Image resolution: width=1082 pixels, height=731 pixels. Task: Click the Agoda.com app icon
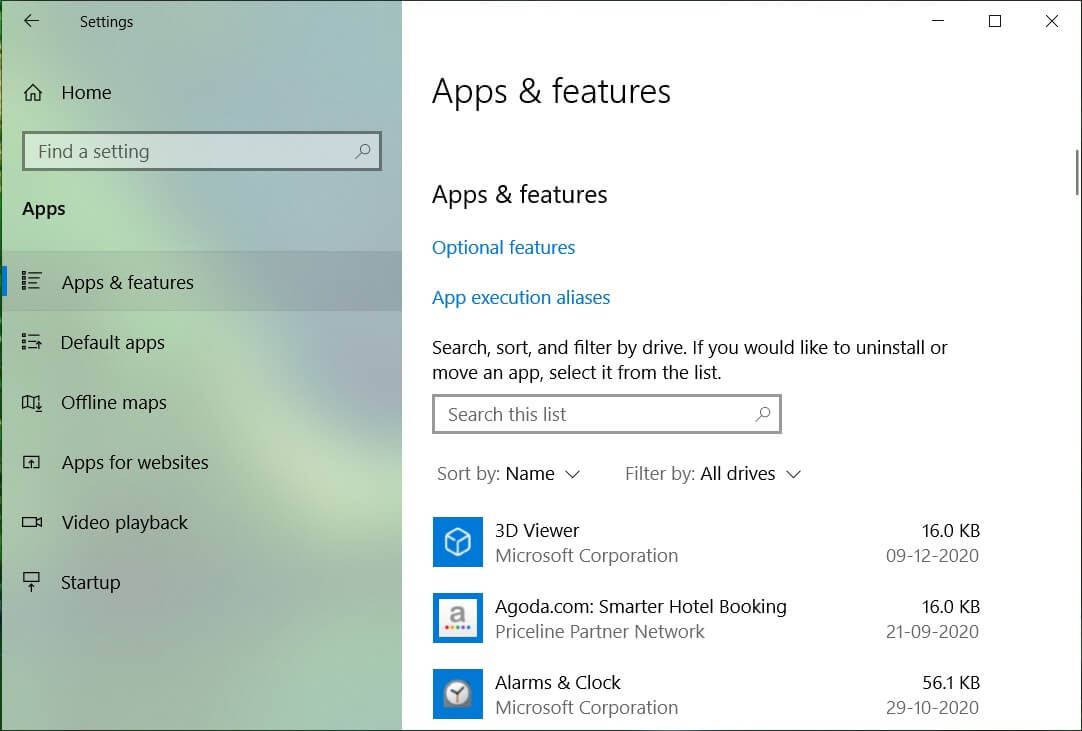click(x=458, y=618)
